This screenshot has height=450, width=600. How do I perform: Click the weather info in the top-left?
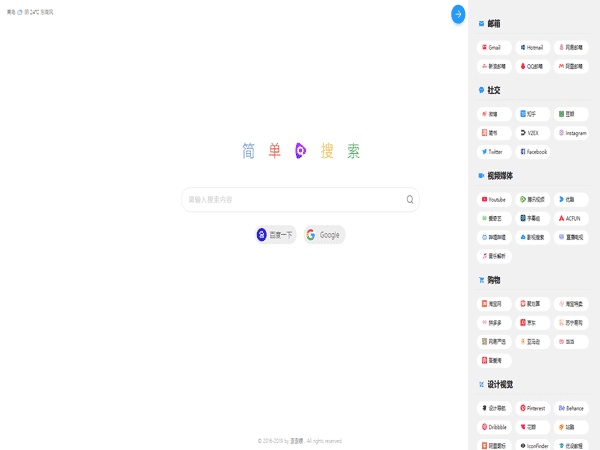coord(30,12)
